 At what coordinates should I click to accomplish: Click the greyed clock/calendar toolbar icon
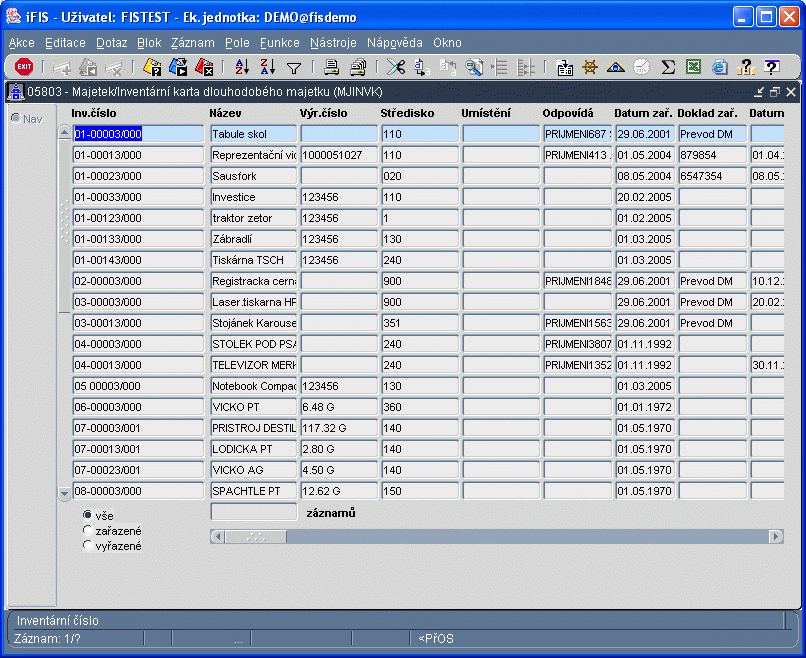pyautogui.click(x=642, y=67)
